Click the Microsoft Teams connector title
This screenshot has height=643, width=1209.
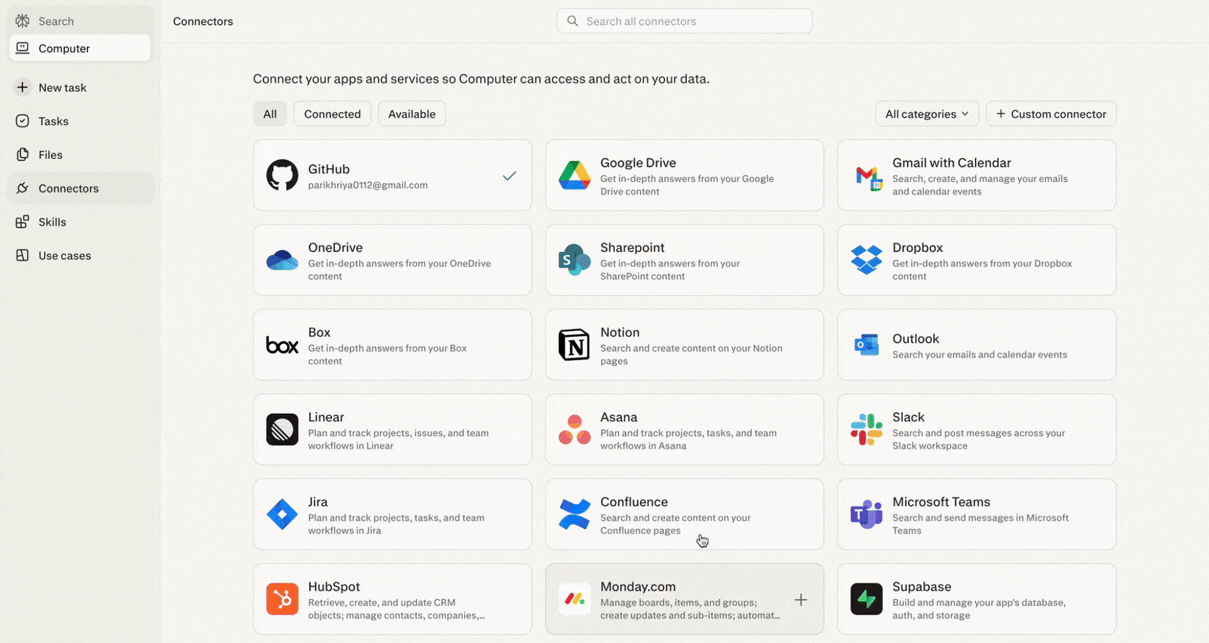[941, 502]
